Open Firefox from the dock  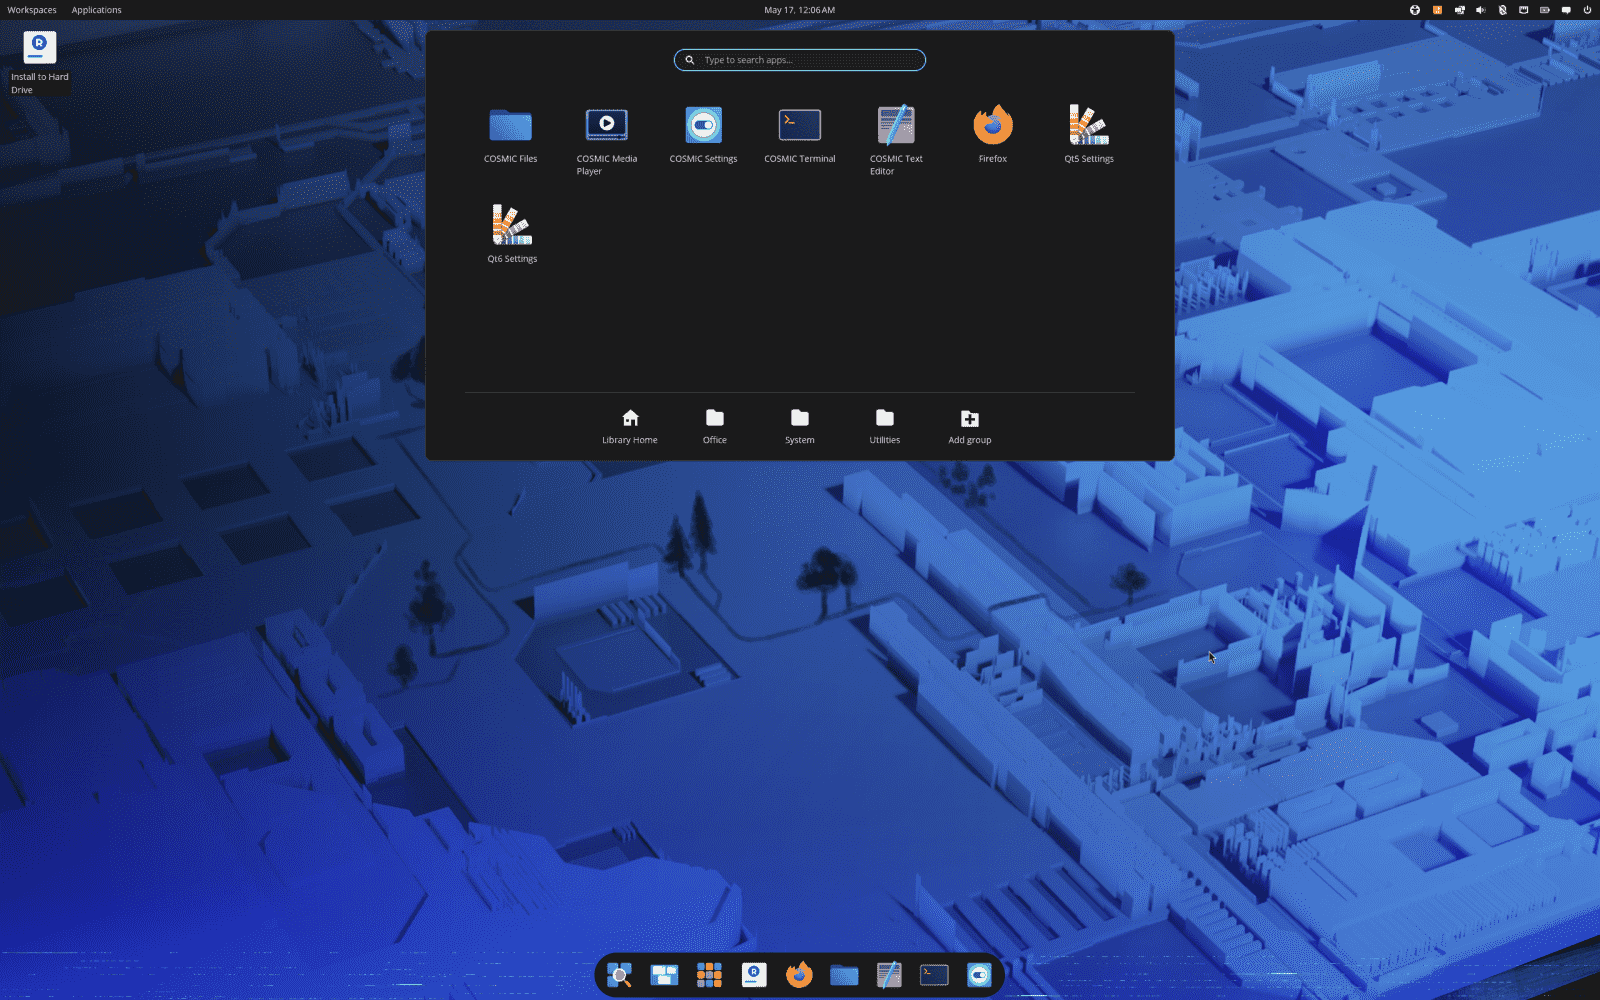pos(799,975)
